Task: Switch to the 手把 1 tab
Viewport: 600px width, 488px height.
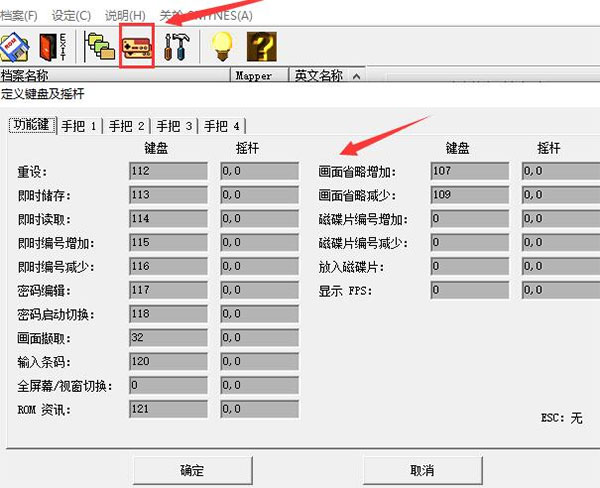Action: tap(79, 126)
